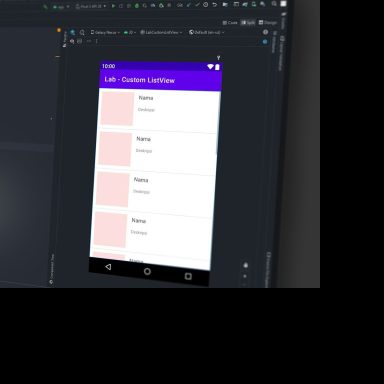
Task: Click the Lab - Custom ListView app bar title
Action: pyautogui.click(x=140, y=80)
